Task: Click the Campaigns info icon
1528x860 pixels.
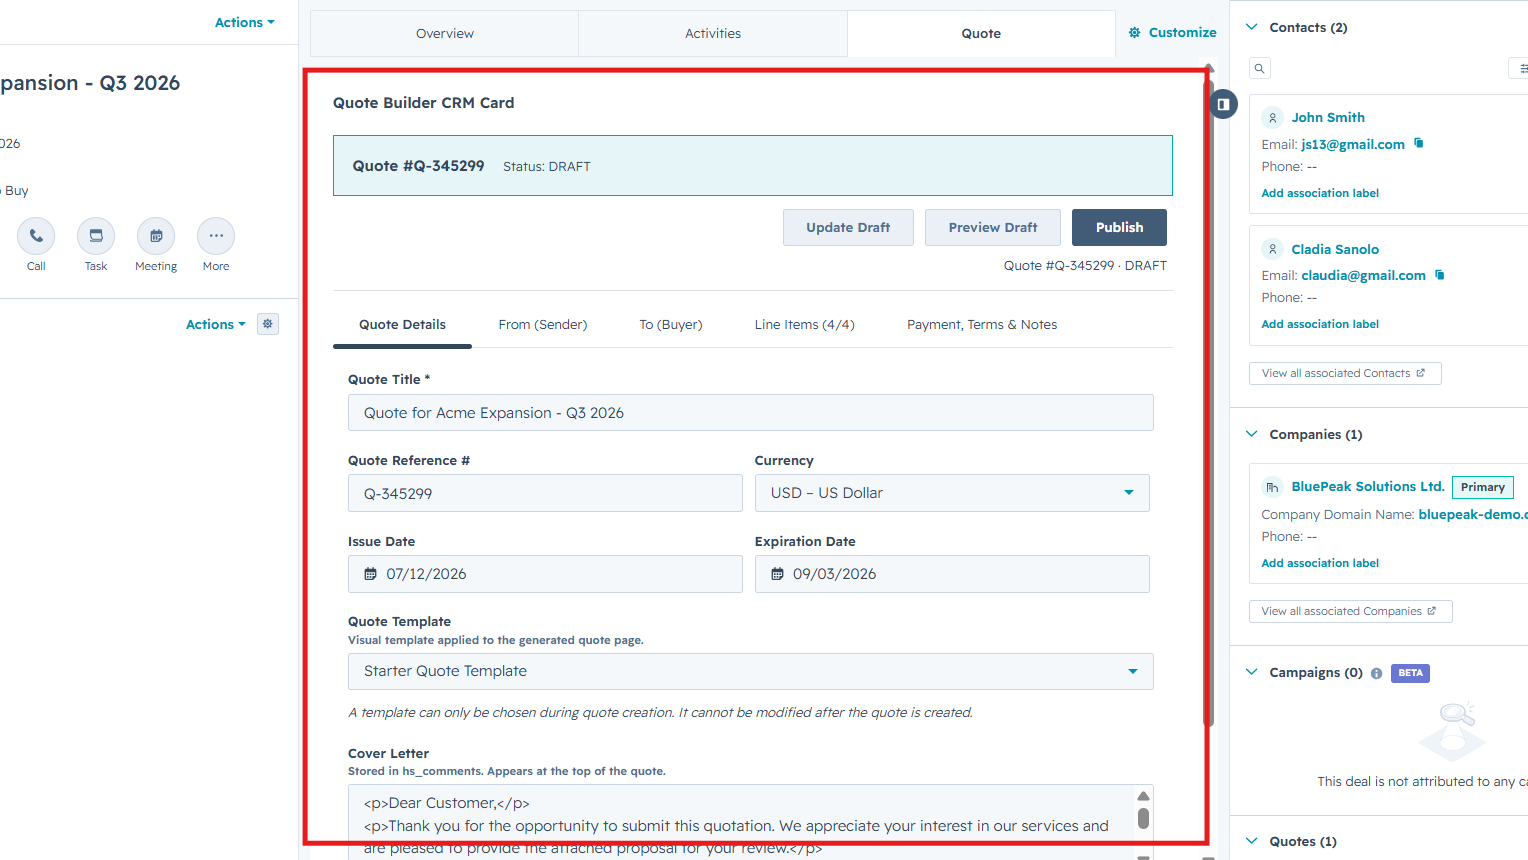Action: [x=1376, y=673]
